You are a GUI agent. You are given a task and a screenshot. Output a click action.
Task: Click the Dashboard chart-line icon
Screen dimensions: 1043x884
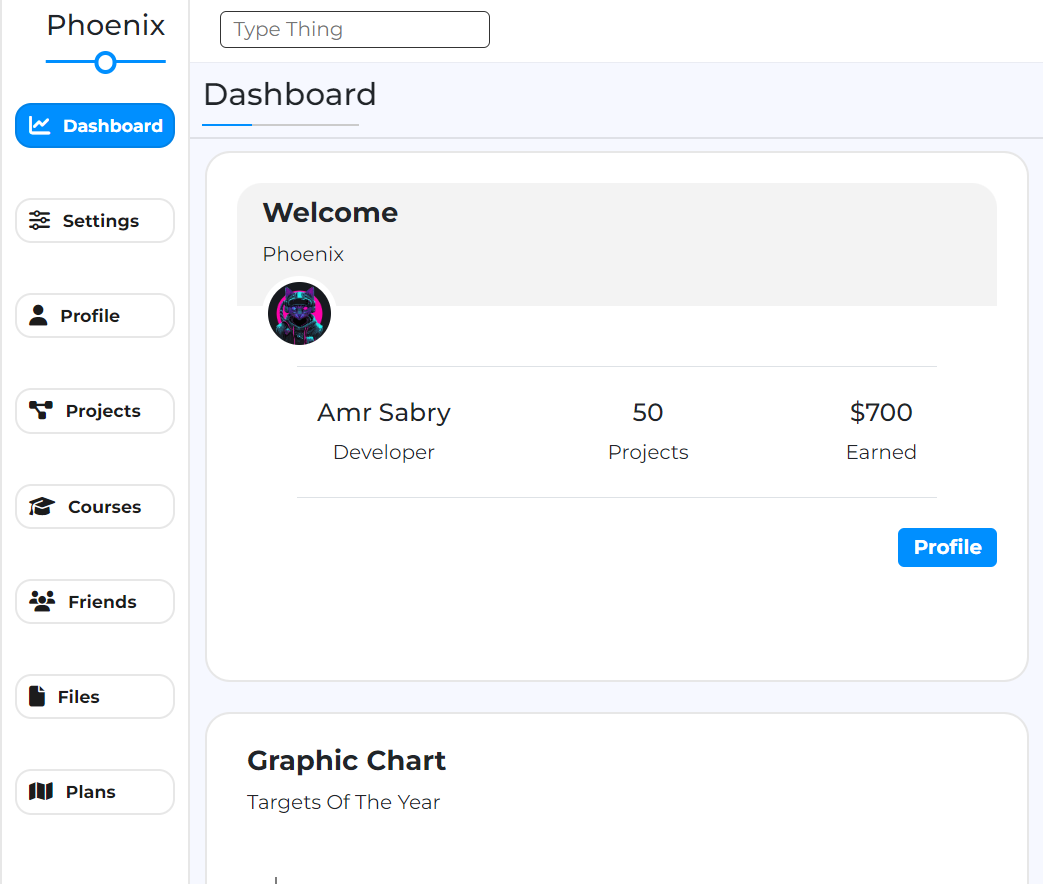[x=39, y=125]
